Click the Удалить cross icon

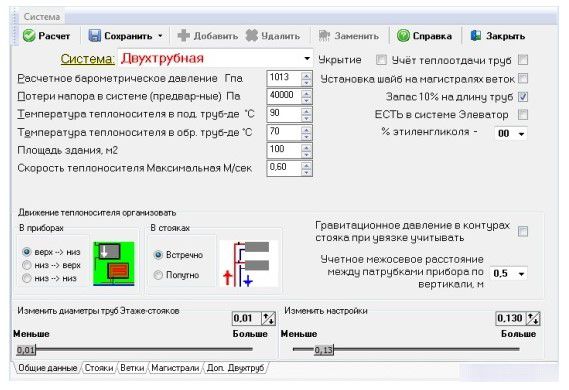(251, 36)
